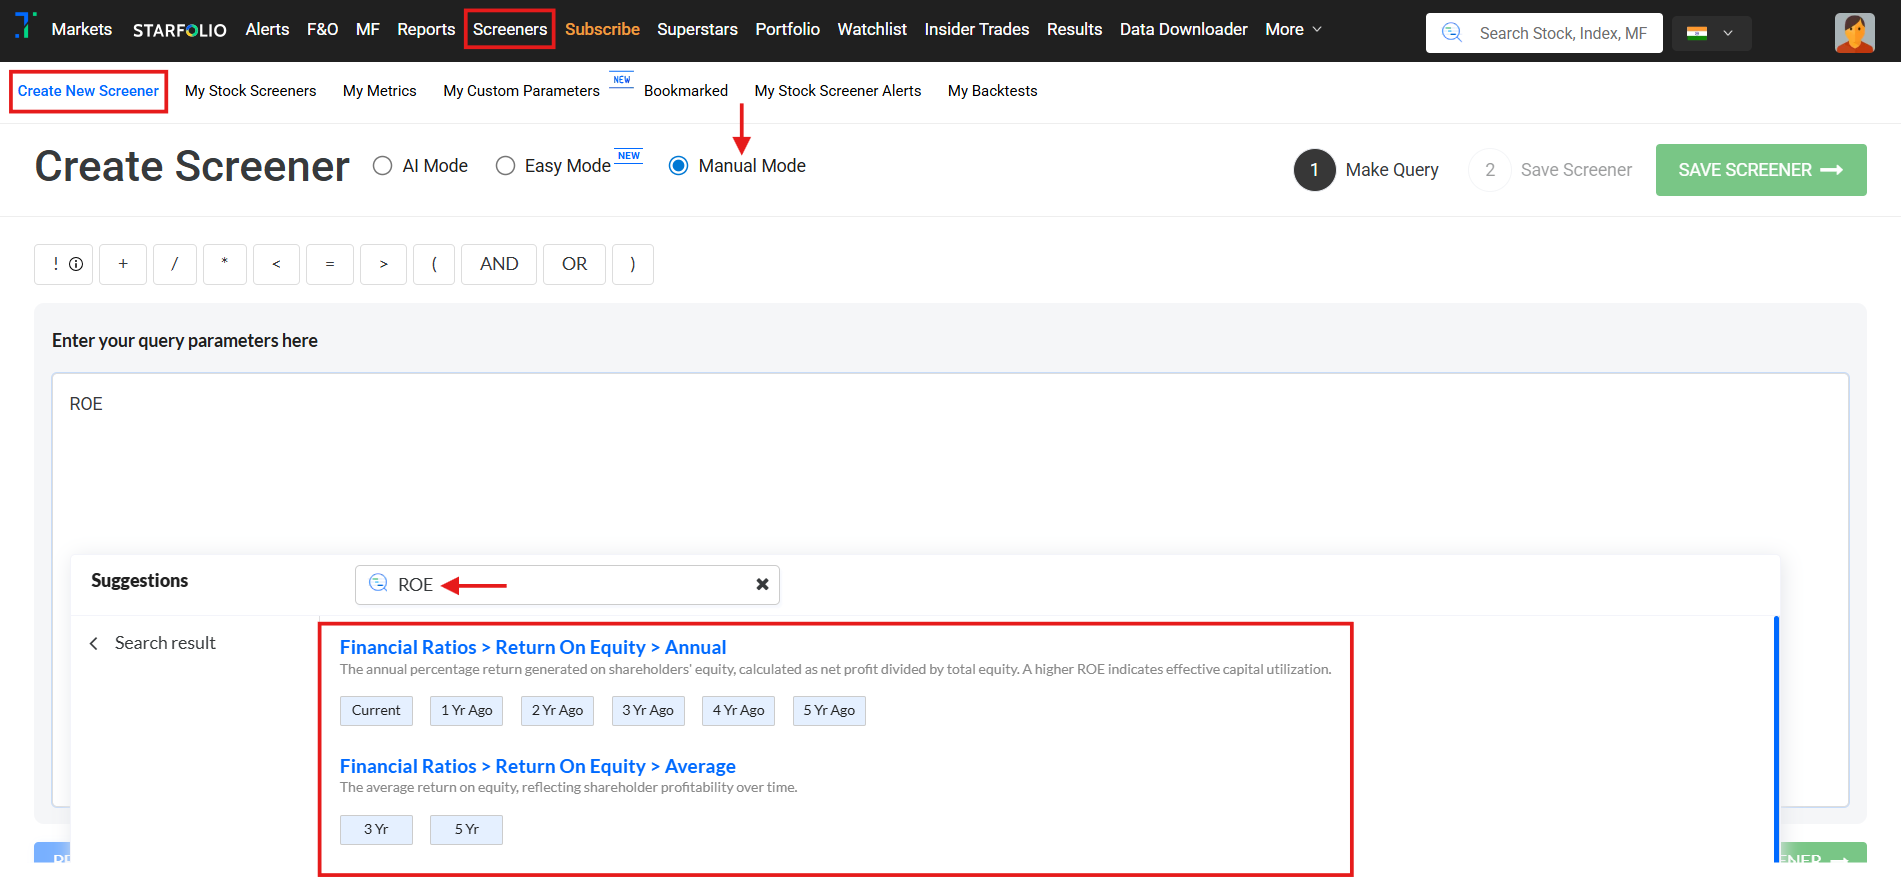Open Watchlist in the navigation bar
Viewport: 1901px width, 878px height.
pyautogui.click(x=872, y=29)
